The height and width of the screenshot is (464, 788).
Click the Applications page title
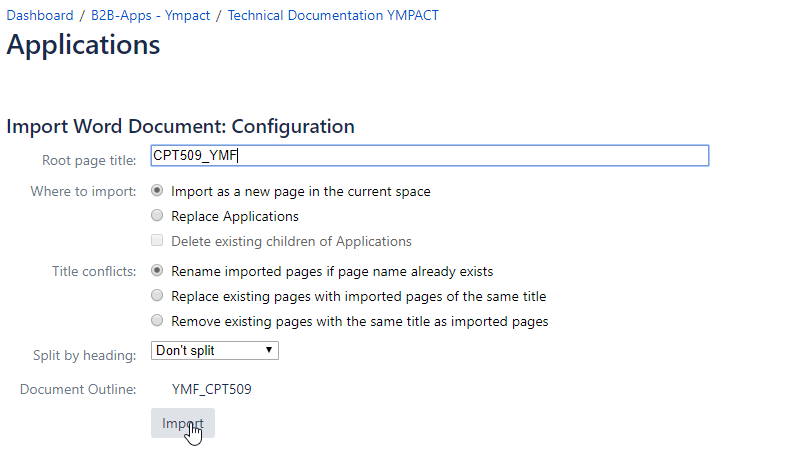pos(83,45)
